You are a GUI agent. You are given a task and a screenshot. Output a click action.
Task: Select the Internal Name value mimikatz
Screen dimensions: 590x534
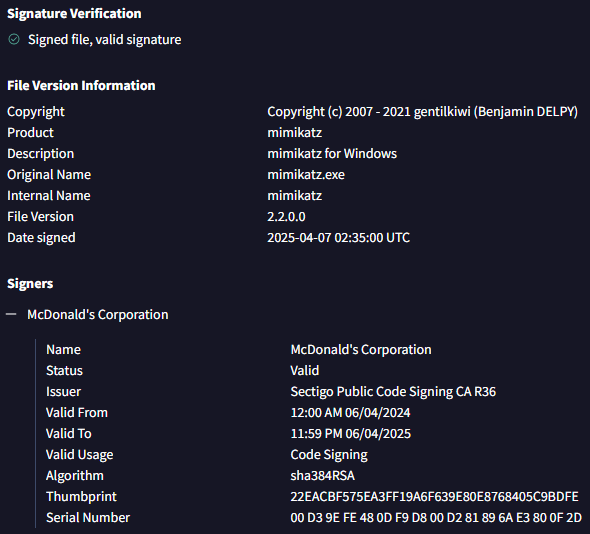[x=295, y=196]
